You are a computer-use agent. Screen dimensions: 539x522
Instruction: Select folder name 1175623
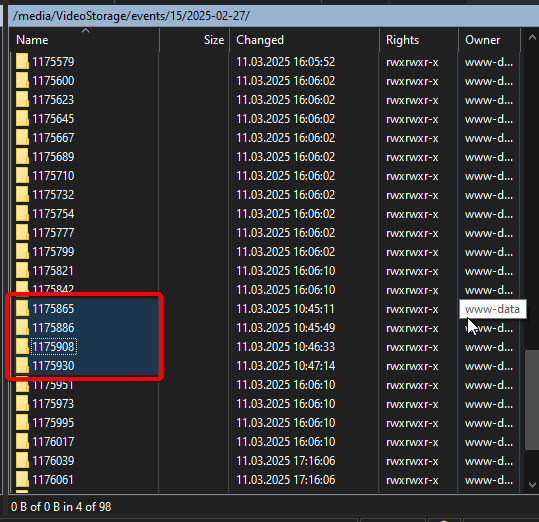(53, 100)
